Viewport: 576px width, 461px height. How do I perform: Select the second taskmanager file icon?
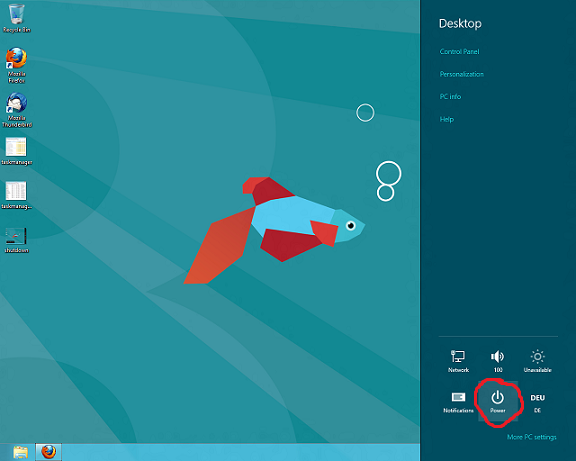pos(17,195)
